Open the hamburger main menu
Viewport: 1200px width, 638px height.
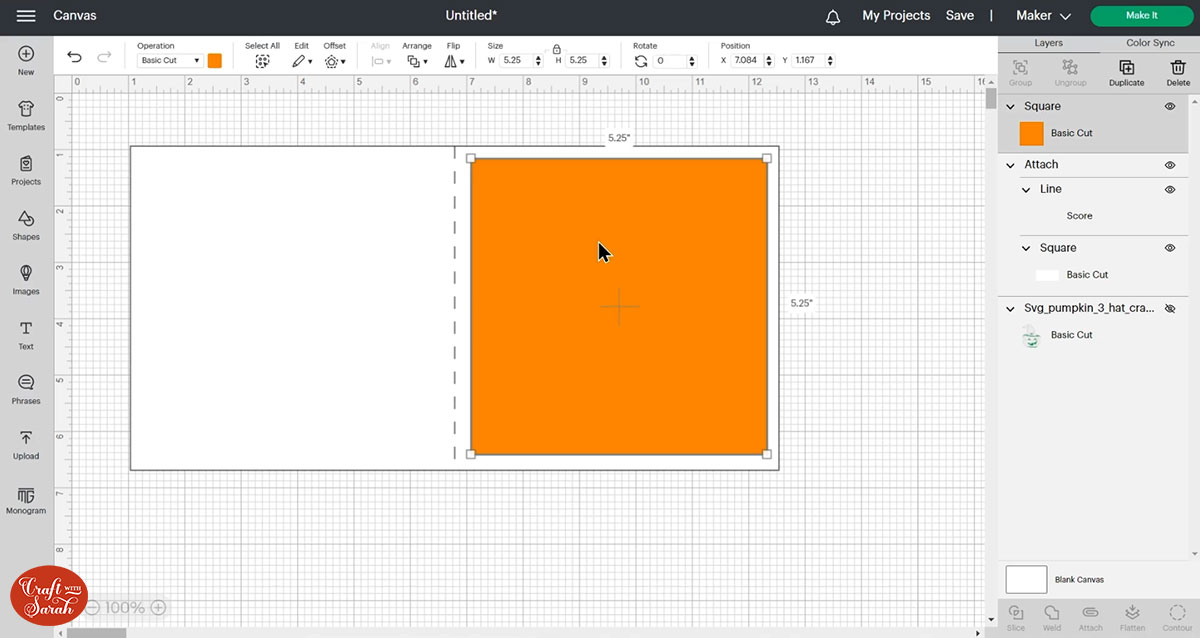pos(26,16)
